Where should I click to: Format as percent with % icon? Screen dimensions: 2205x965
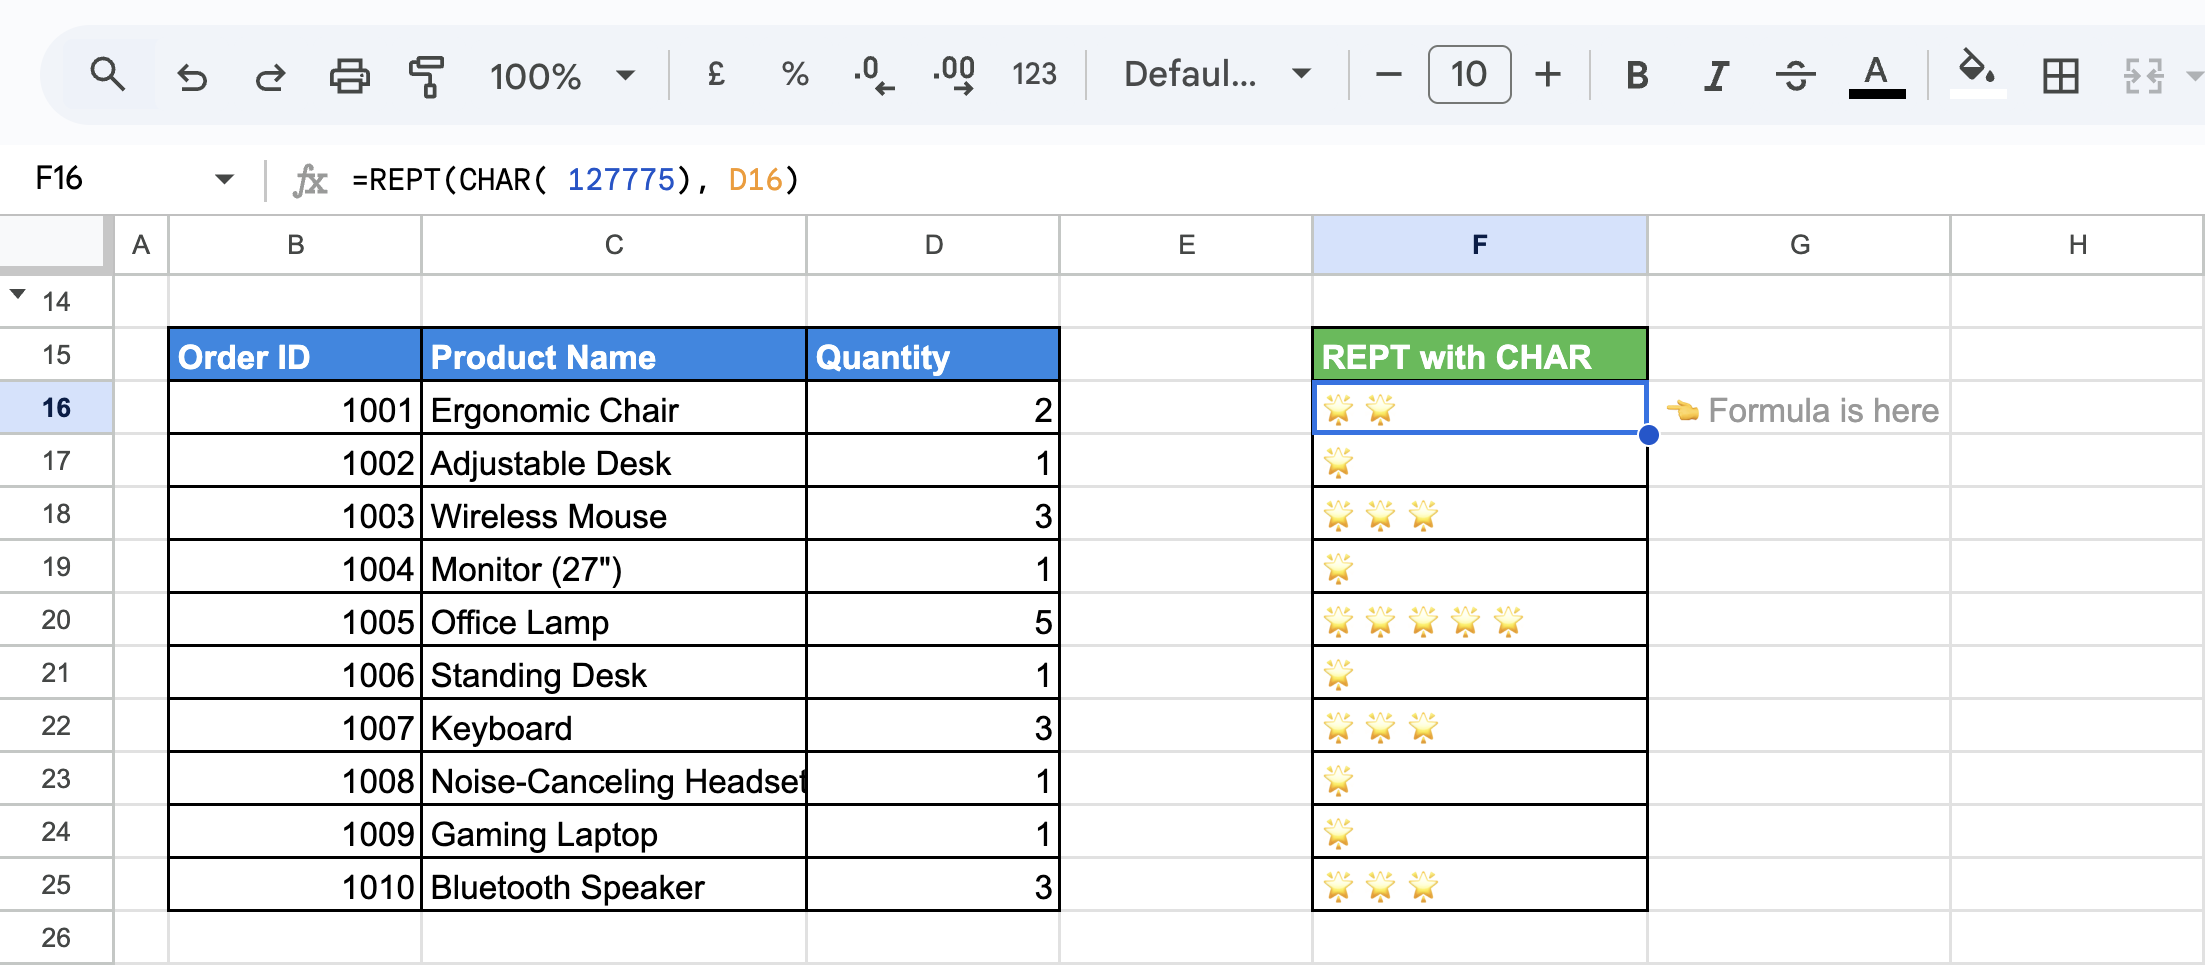coord(795,74)
